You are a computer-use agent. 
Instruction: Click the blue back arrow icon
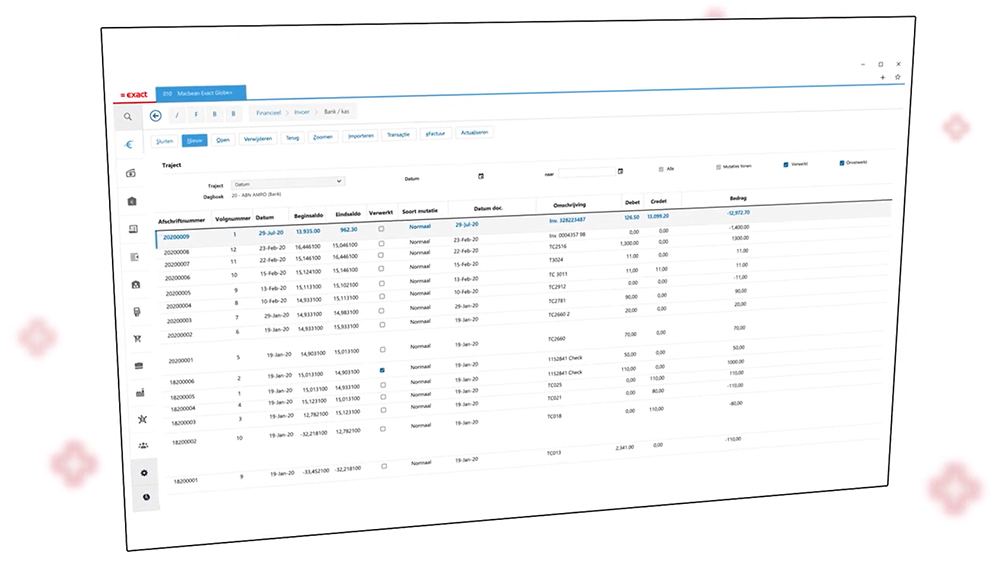point(155,116)
